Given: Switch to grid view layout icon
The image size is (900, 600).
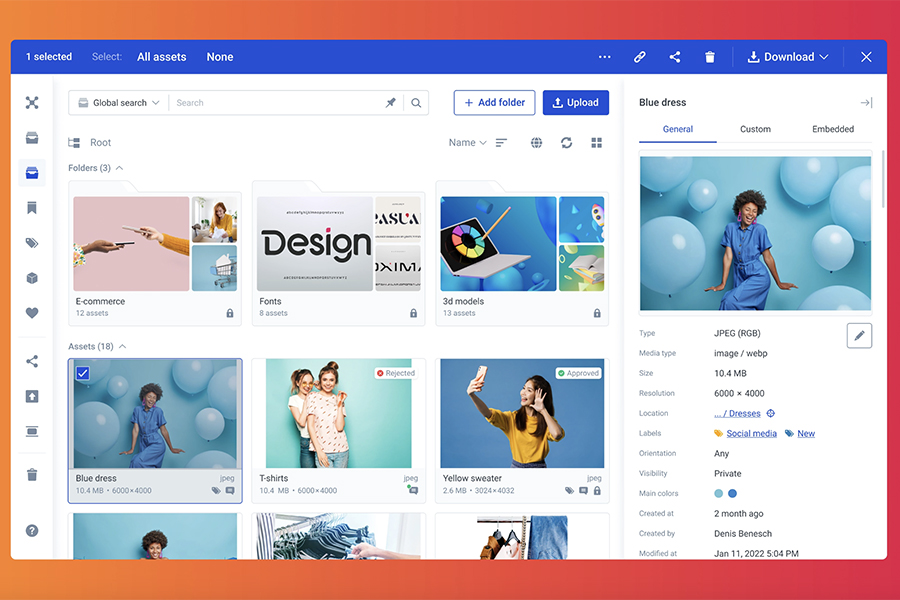Looking at the screenshot, I should (x=597, y=143).
